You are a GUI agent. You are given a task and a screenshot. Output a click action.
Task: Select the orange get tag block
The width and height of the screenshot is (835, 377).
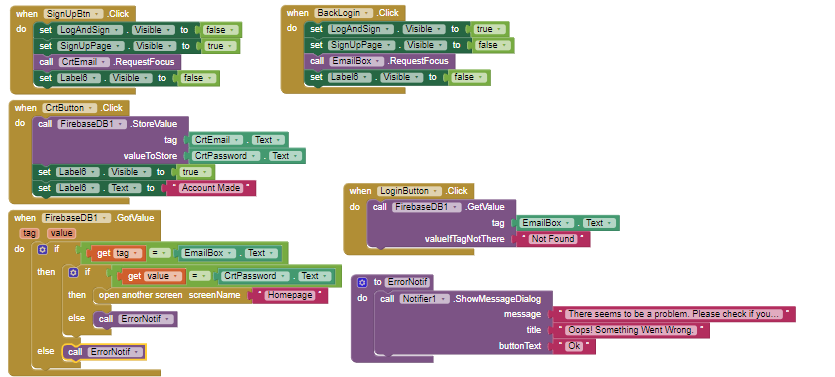(x=118, y=253)
